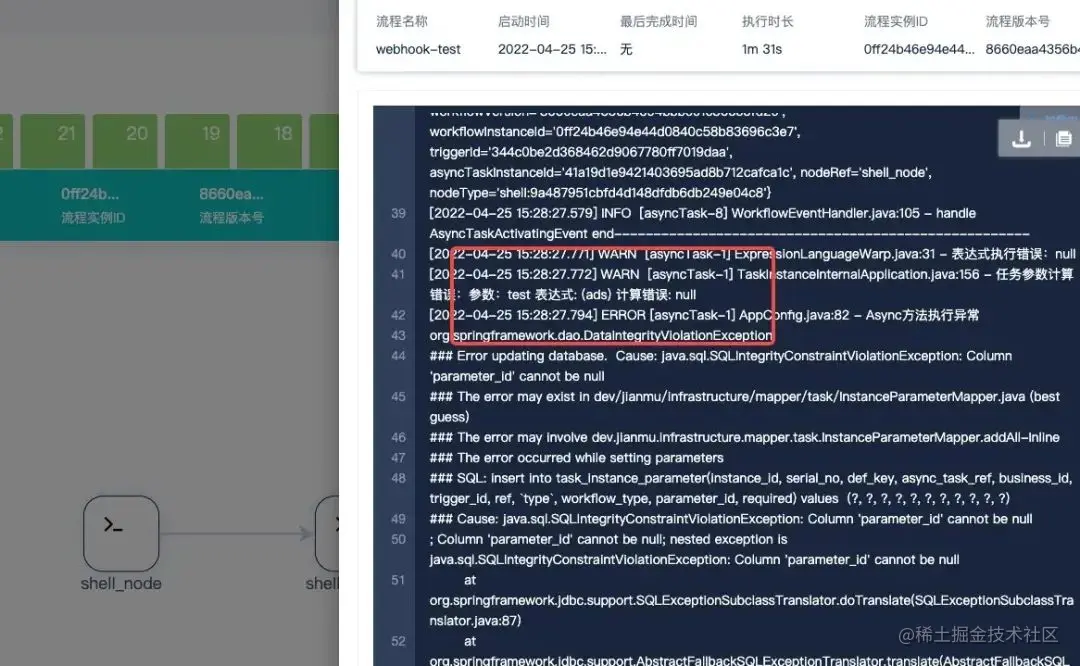Click version tile 18
1080x666 pixels.
(x=269, y=140)
